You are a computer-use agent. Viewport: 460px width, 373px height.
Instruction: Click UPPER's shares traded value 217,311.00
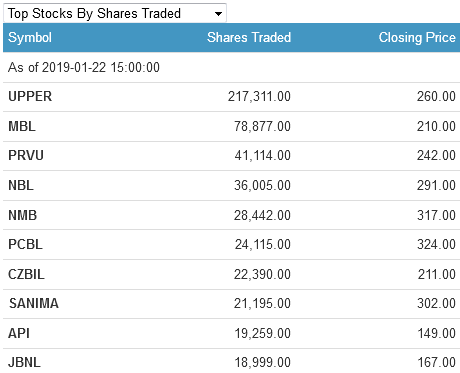(x=259, y=97)
